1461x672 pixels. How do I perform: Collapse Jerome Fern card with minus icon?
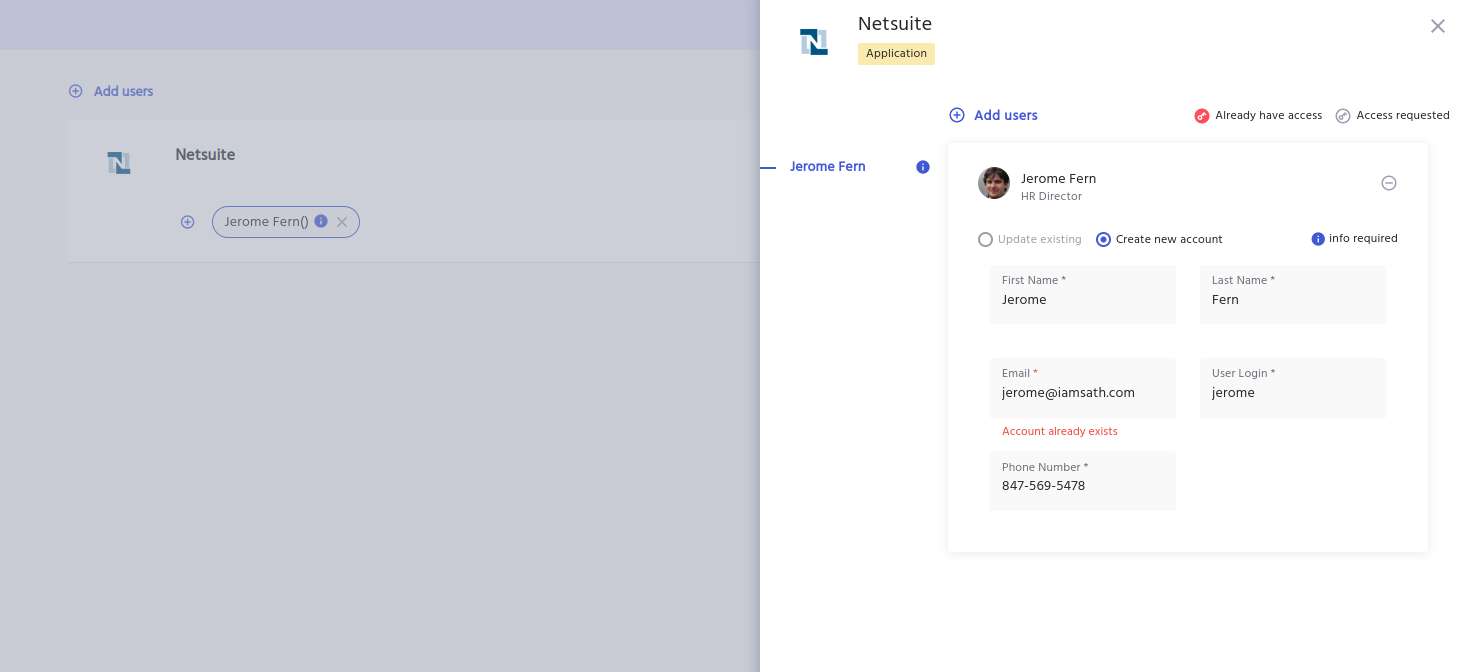(1388, 183)
